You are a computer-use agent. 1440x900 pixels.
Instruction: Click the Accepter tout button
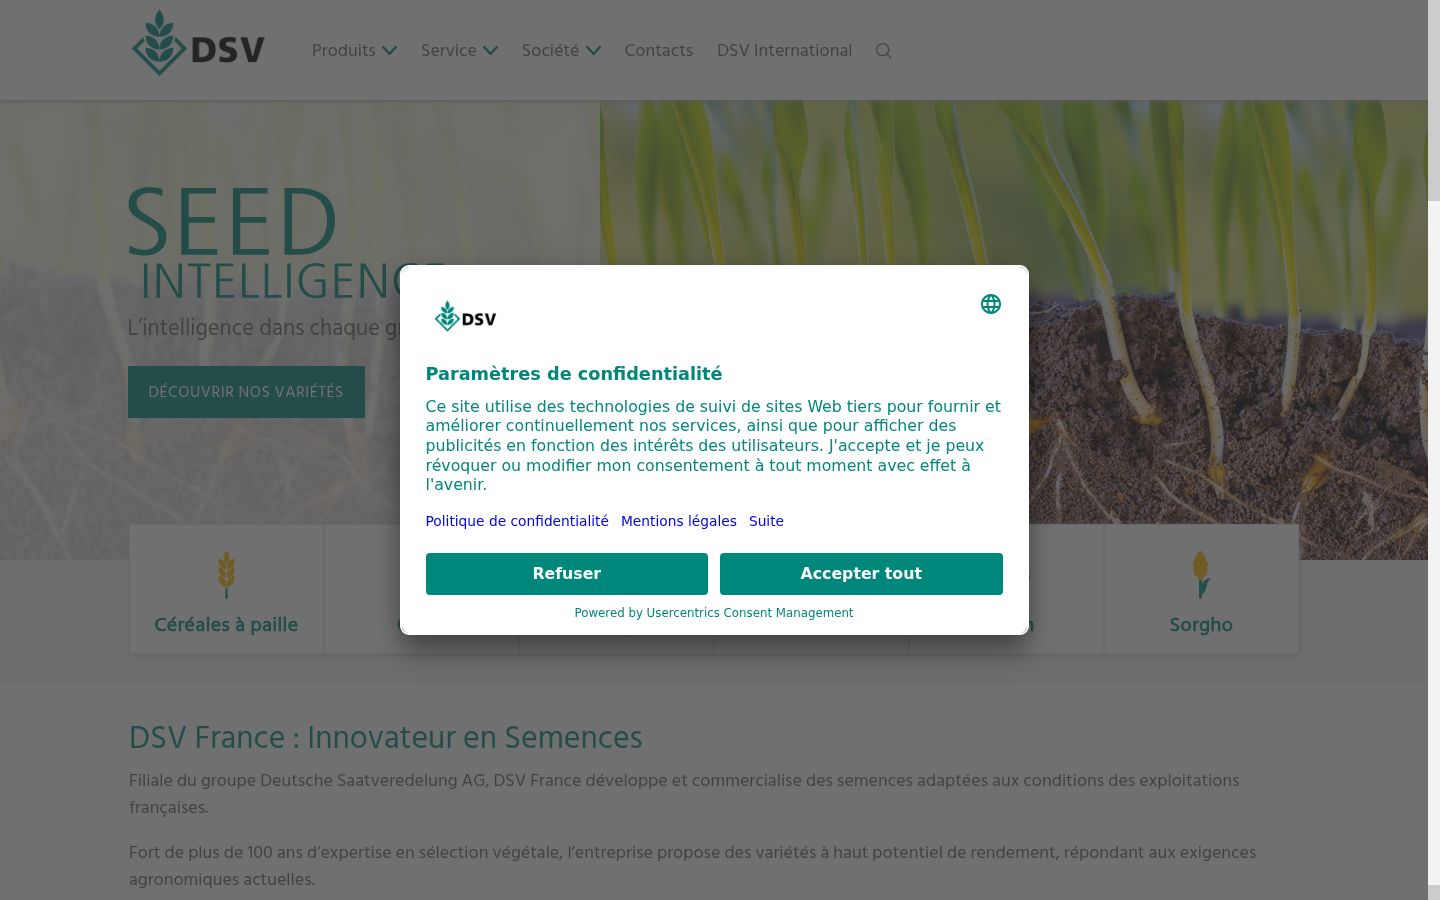coord(861,574)
